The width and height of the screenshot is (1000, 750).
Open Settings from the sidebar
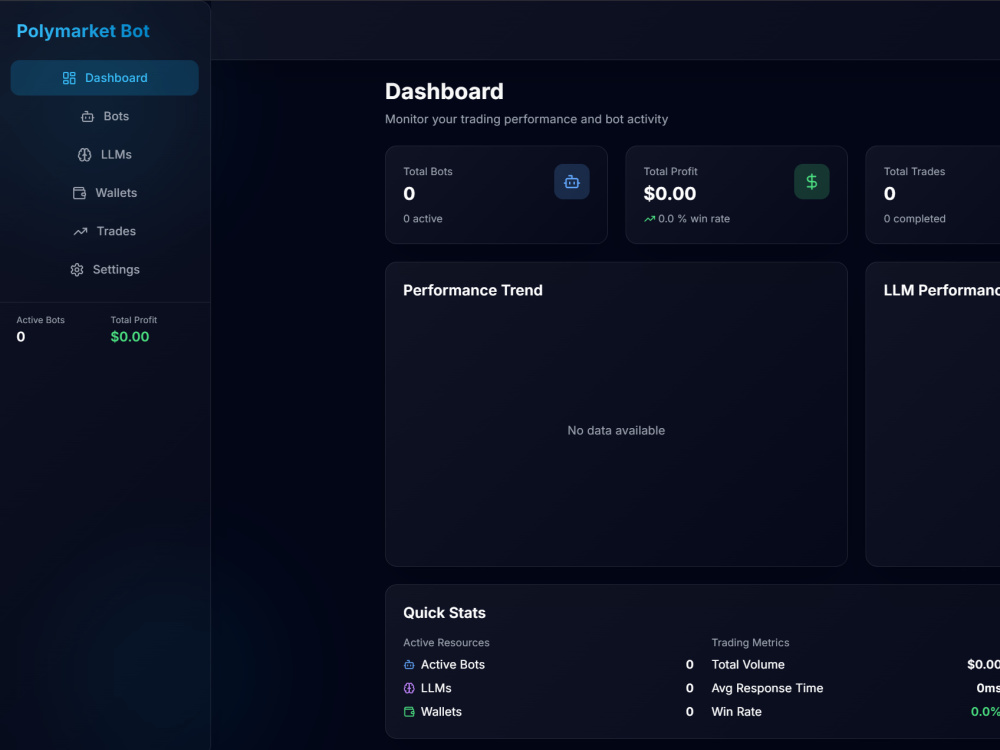click(105, 270)
